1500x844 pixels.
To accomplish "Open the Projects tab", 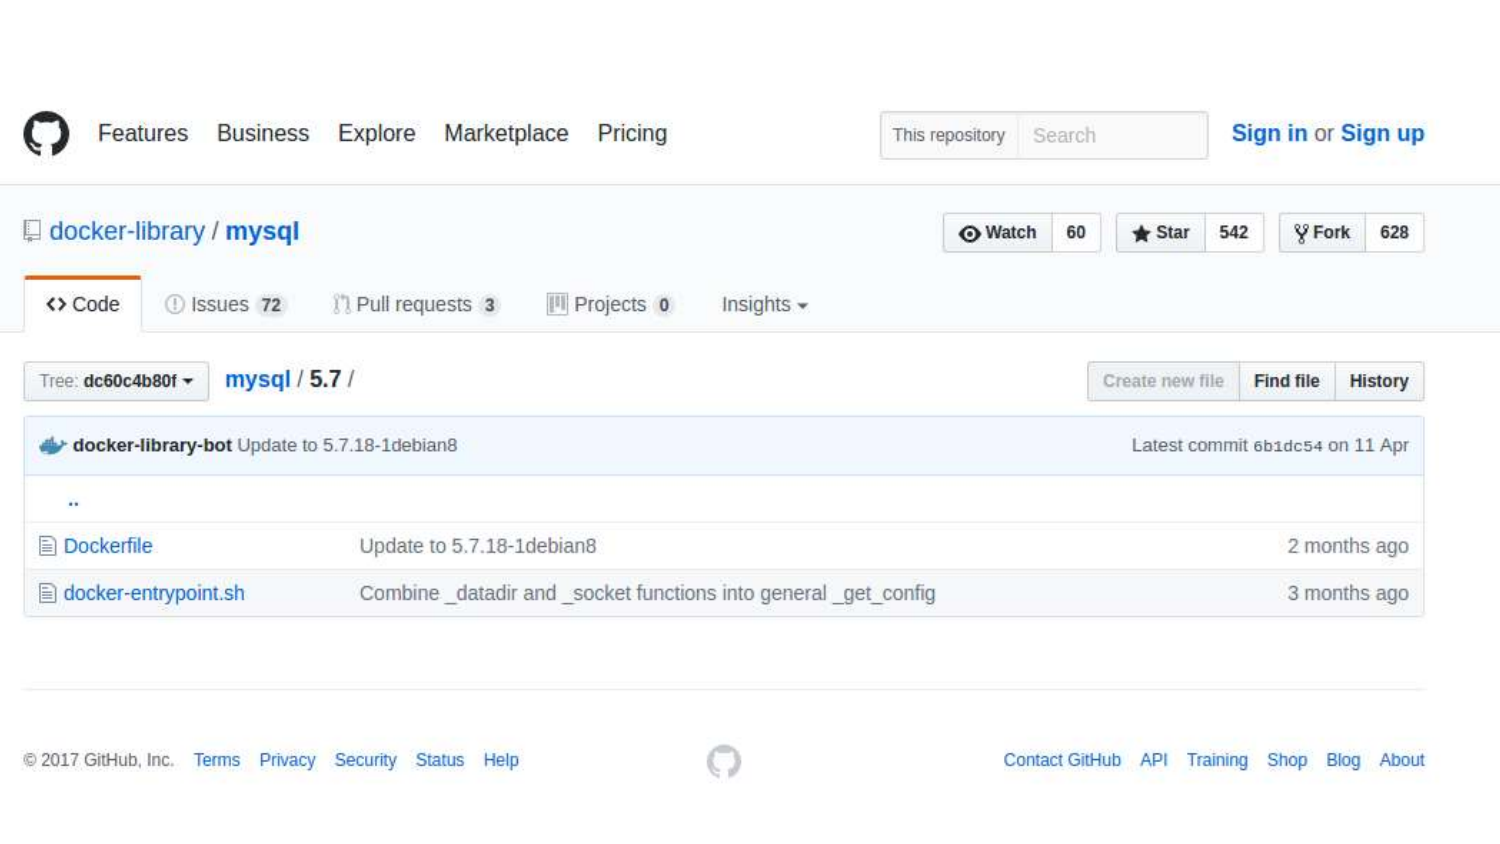I will pyautogui.click(x=609, y=305).
